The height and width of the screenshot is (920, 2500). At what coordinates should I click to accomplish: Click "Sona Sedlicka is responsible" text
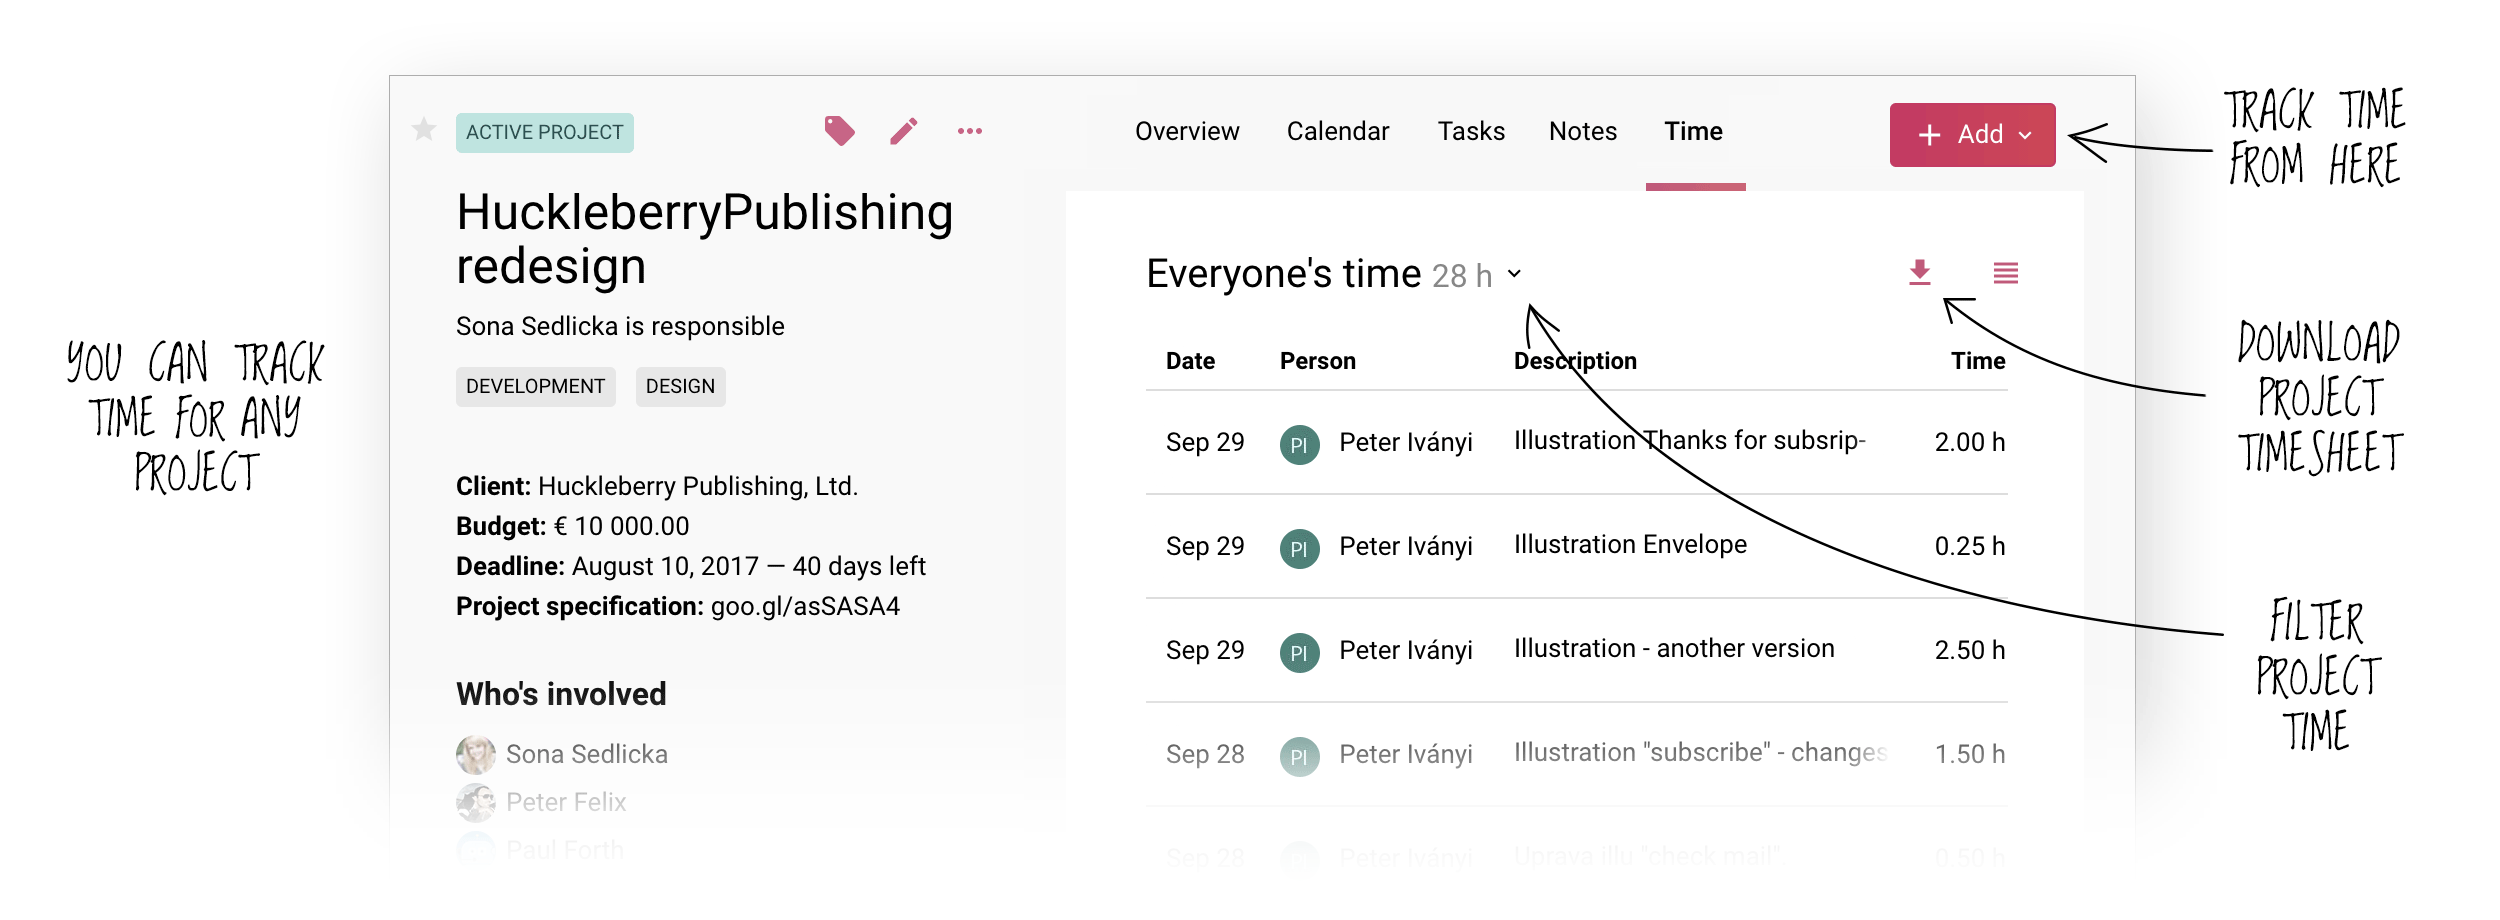click(x=620, y=326)
